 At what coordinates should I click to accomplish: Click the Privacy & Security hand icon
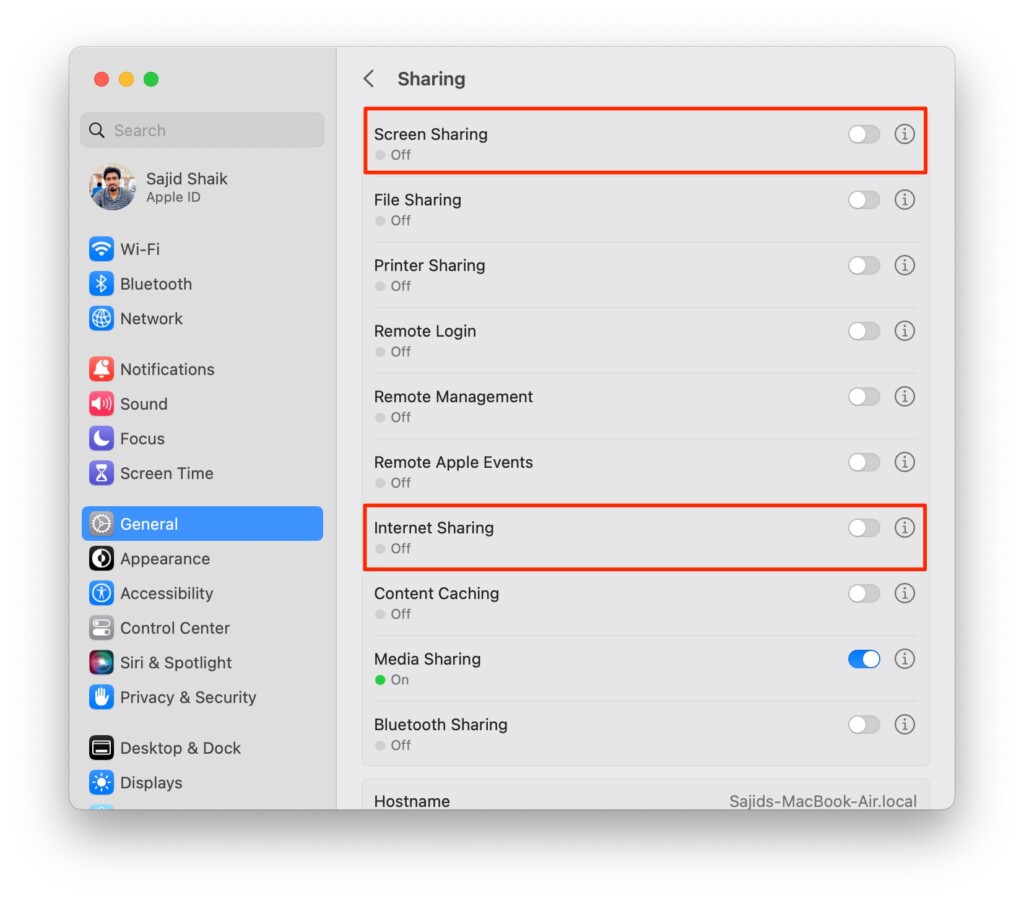101,697
